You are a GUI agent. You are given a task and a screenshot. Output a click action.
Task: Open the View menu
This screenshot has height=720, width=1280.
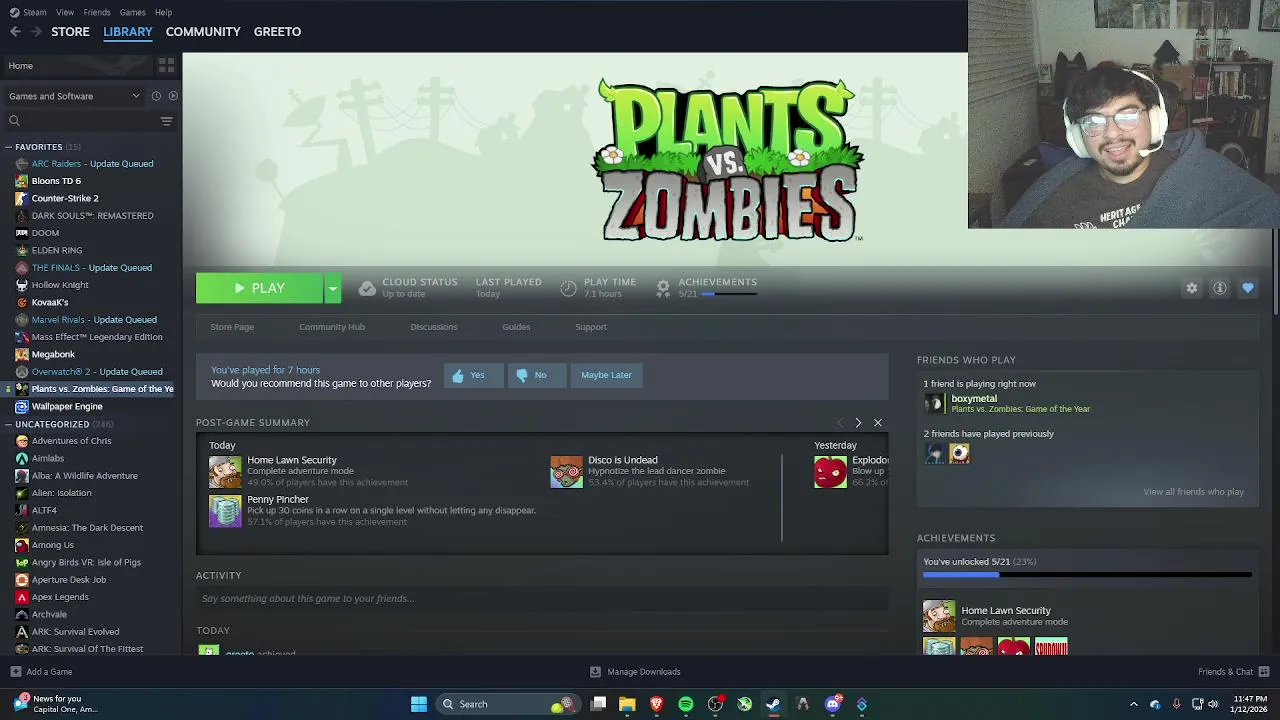[65, 12]
